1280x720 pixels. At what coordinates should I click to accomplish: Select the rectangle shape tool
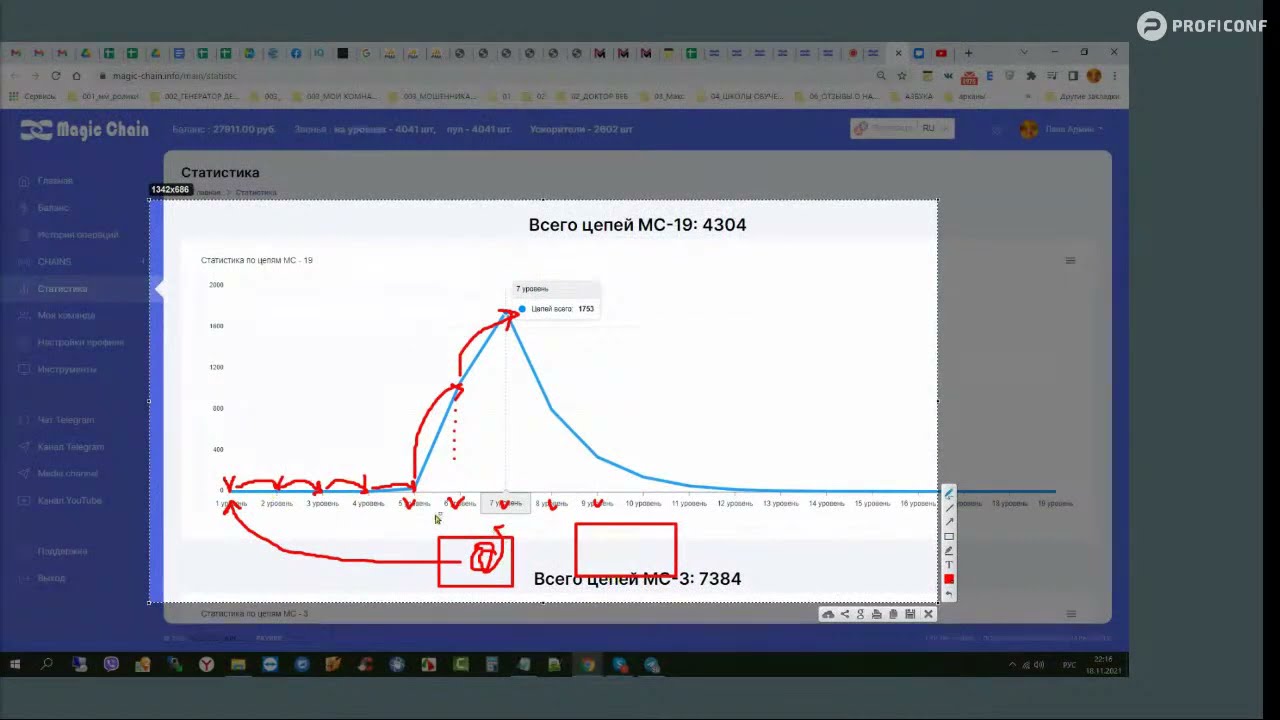coord(949,537)
